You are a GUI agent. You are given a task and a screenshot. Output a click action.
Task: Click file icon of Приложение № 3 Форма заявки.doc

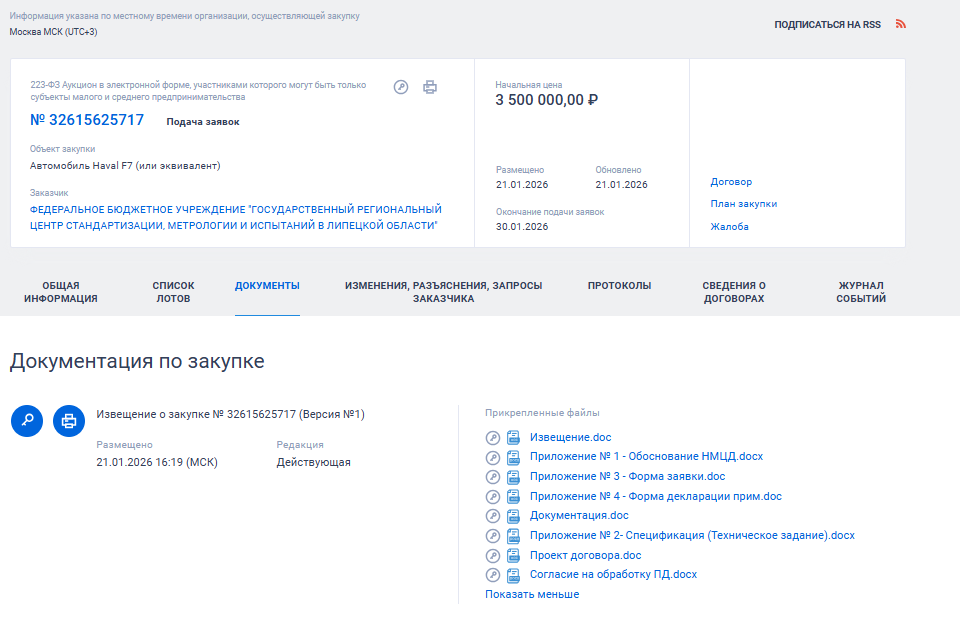513,477
